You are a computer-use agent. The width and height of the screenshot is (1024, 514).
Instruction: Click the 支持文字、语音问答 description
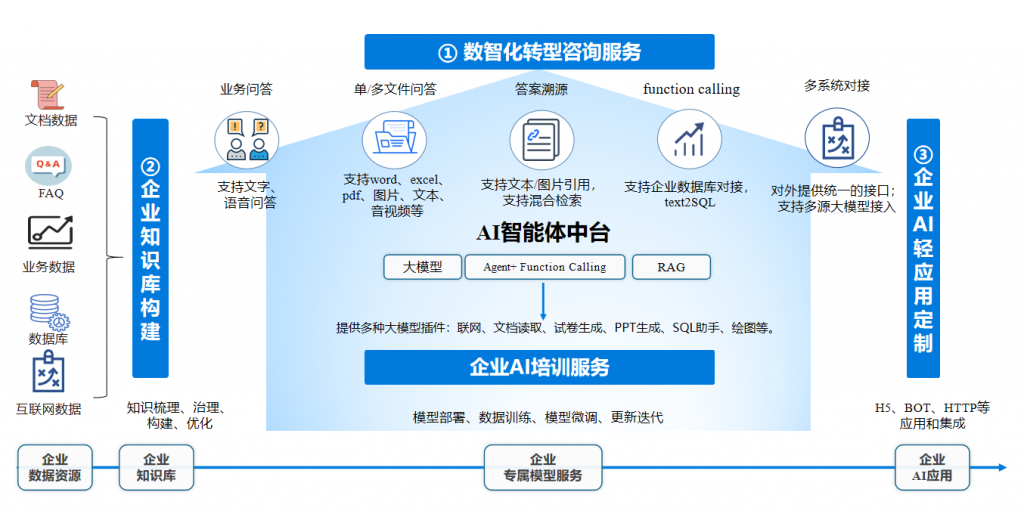[248, 195]
